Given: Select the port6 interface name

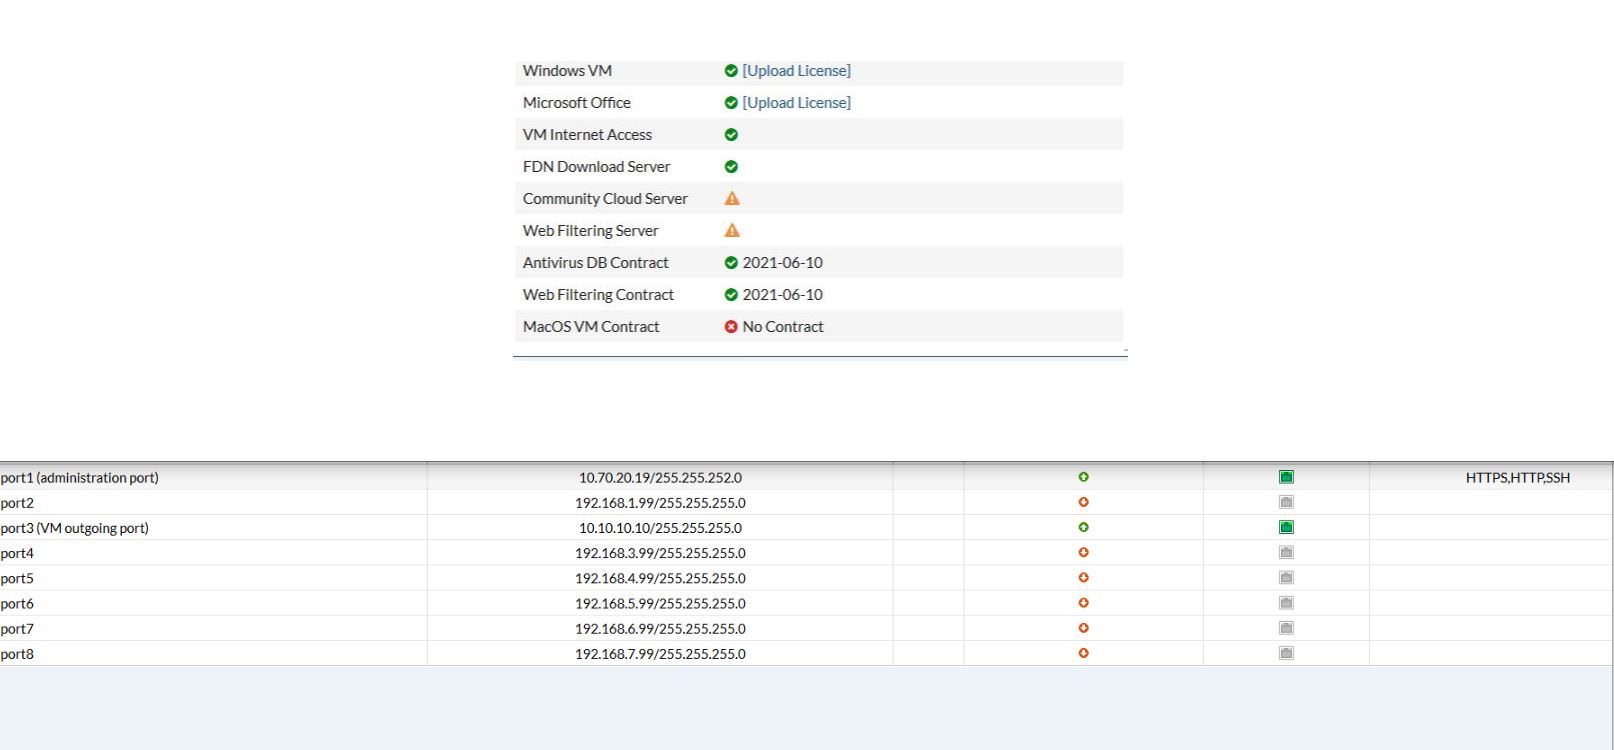Looking at the screenshot, I should coord(17,604).
